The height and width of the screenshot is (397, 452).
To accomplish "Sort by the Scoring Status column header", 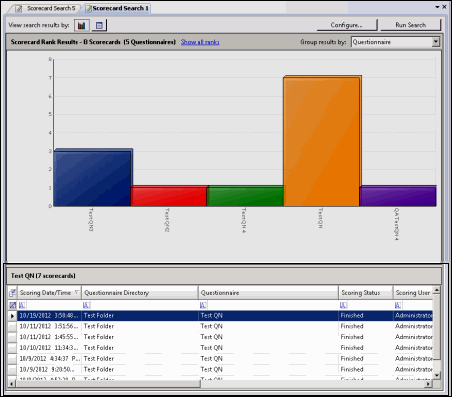I will pos(366,293).
